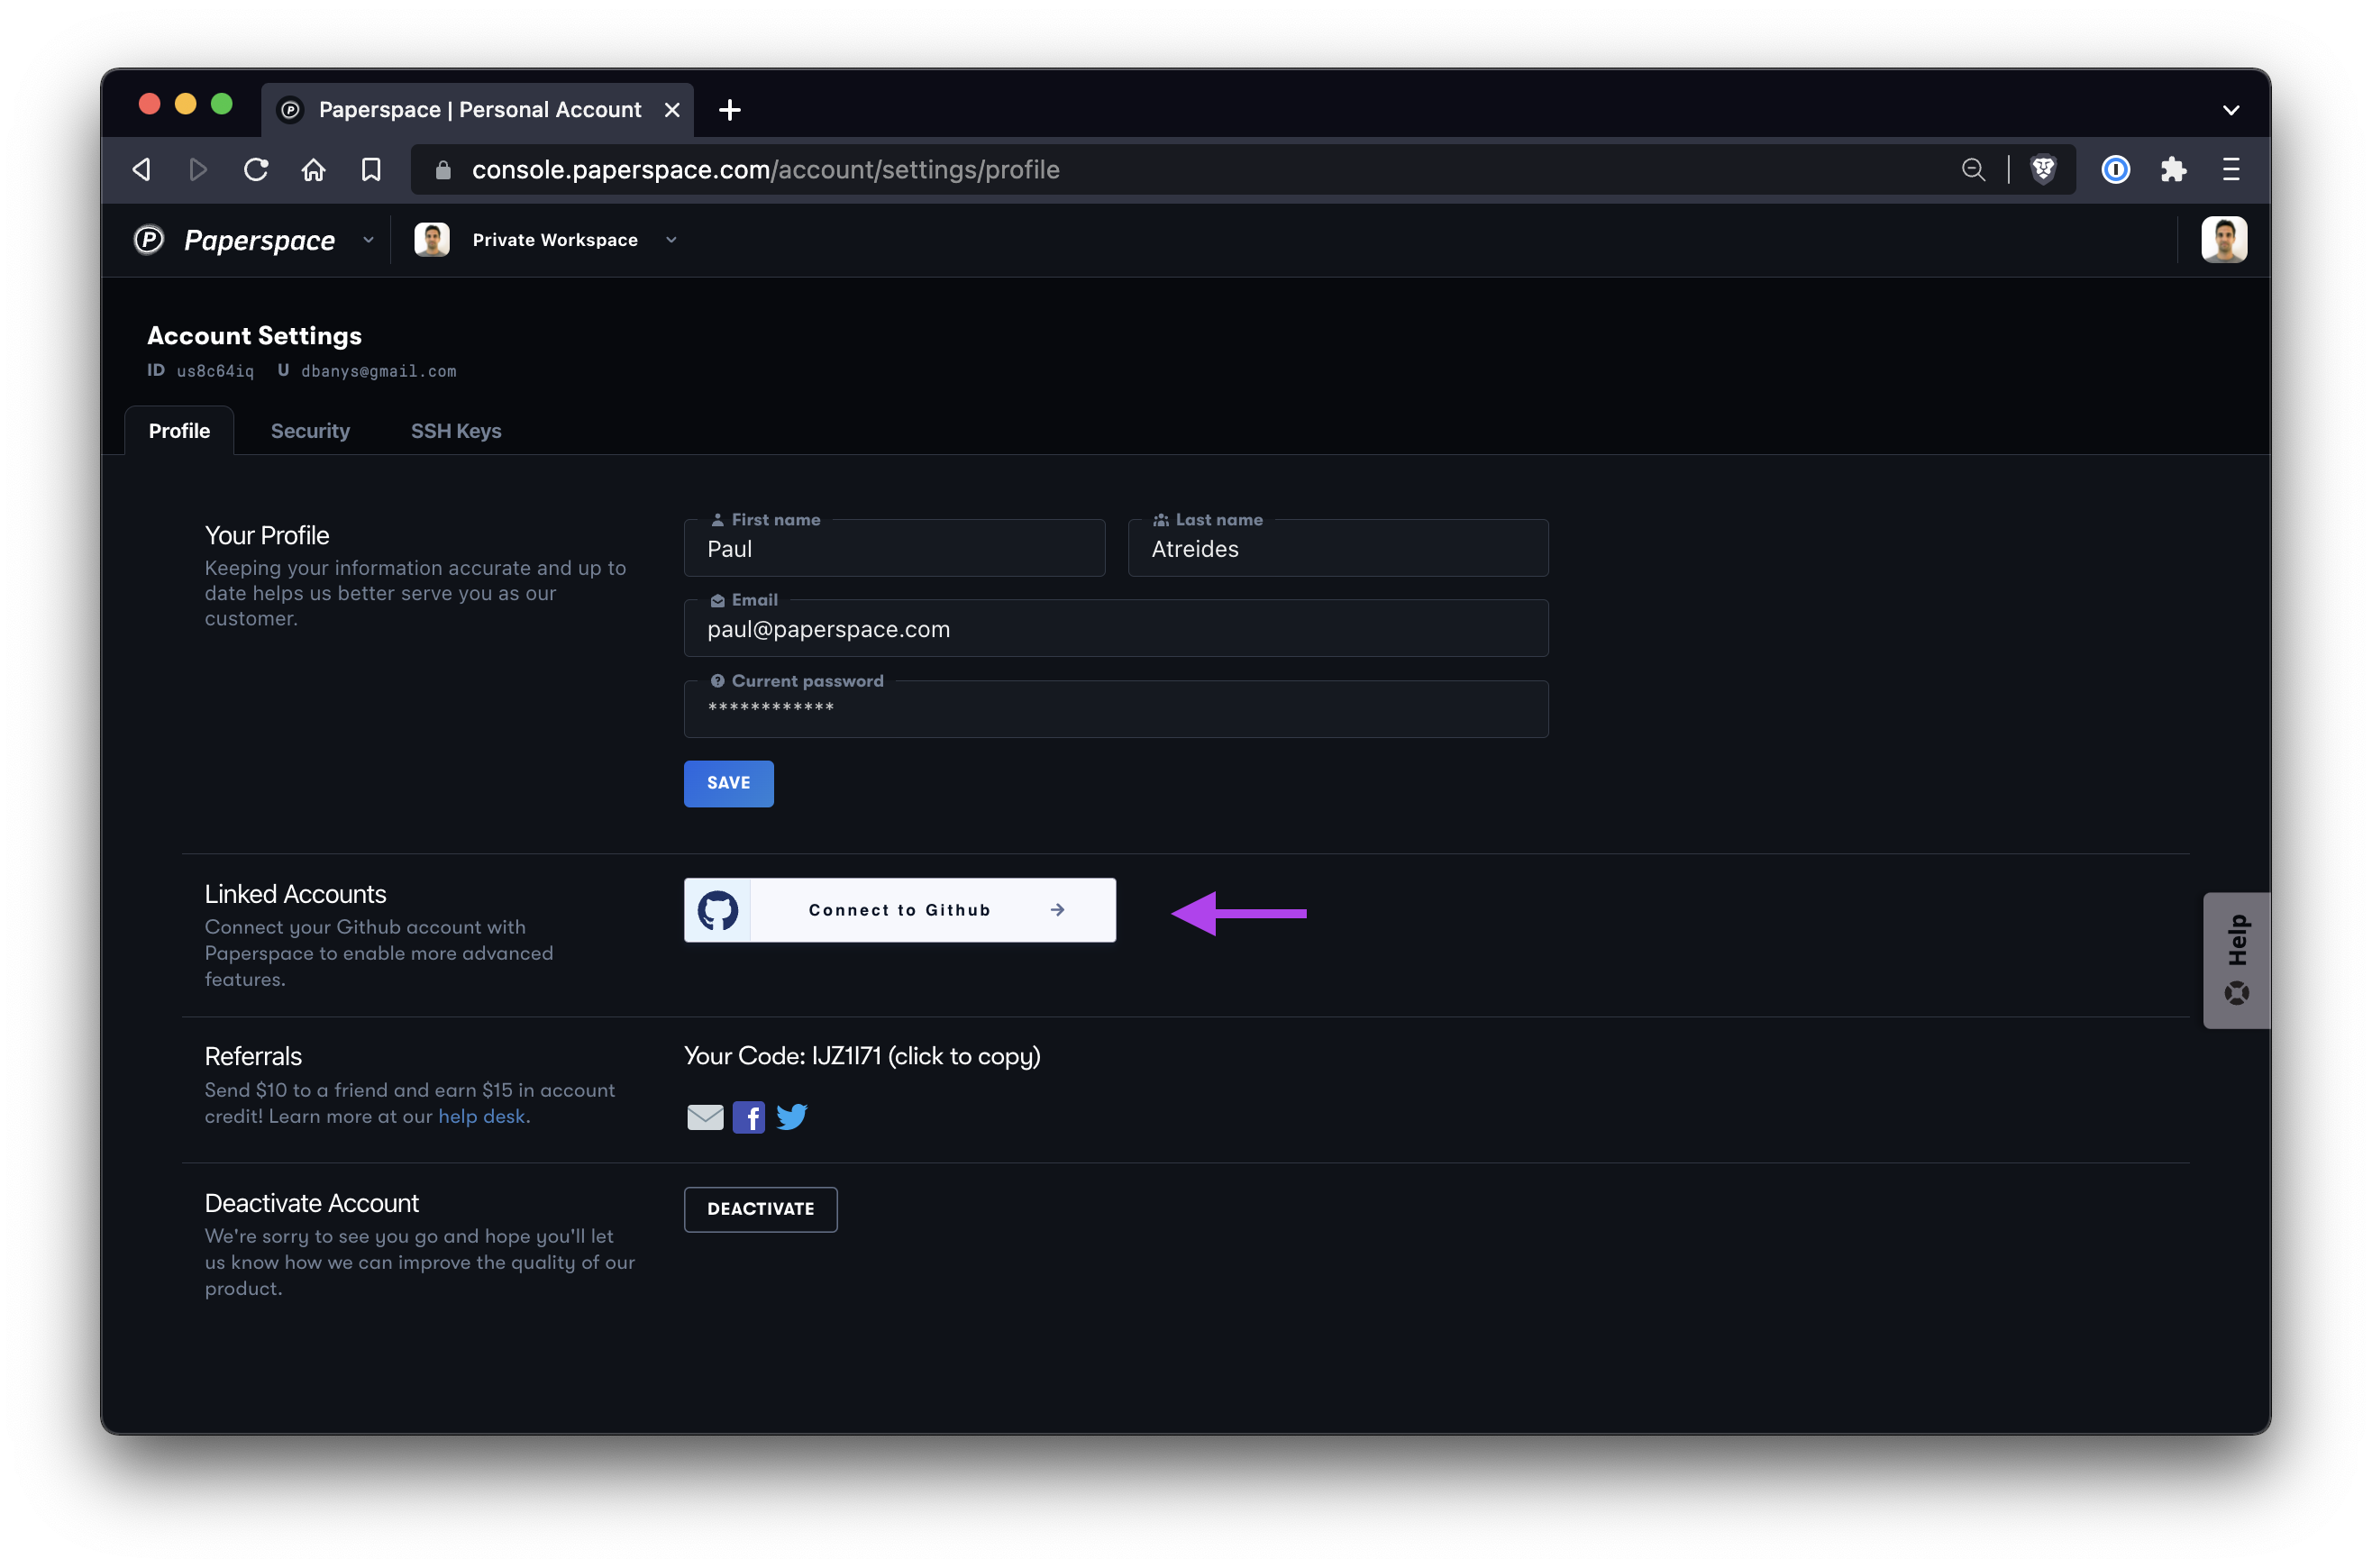The image size is (2372, 1568).
Task: Click Connect to Github button
Action: [900, 910]
